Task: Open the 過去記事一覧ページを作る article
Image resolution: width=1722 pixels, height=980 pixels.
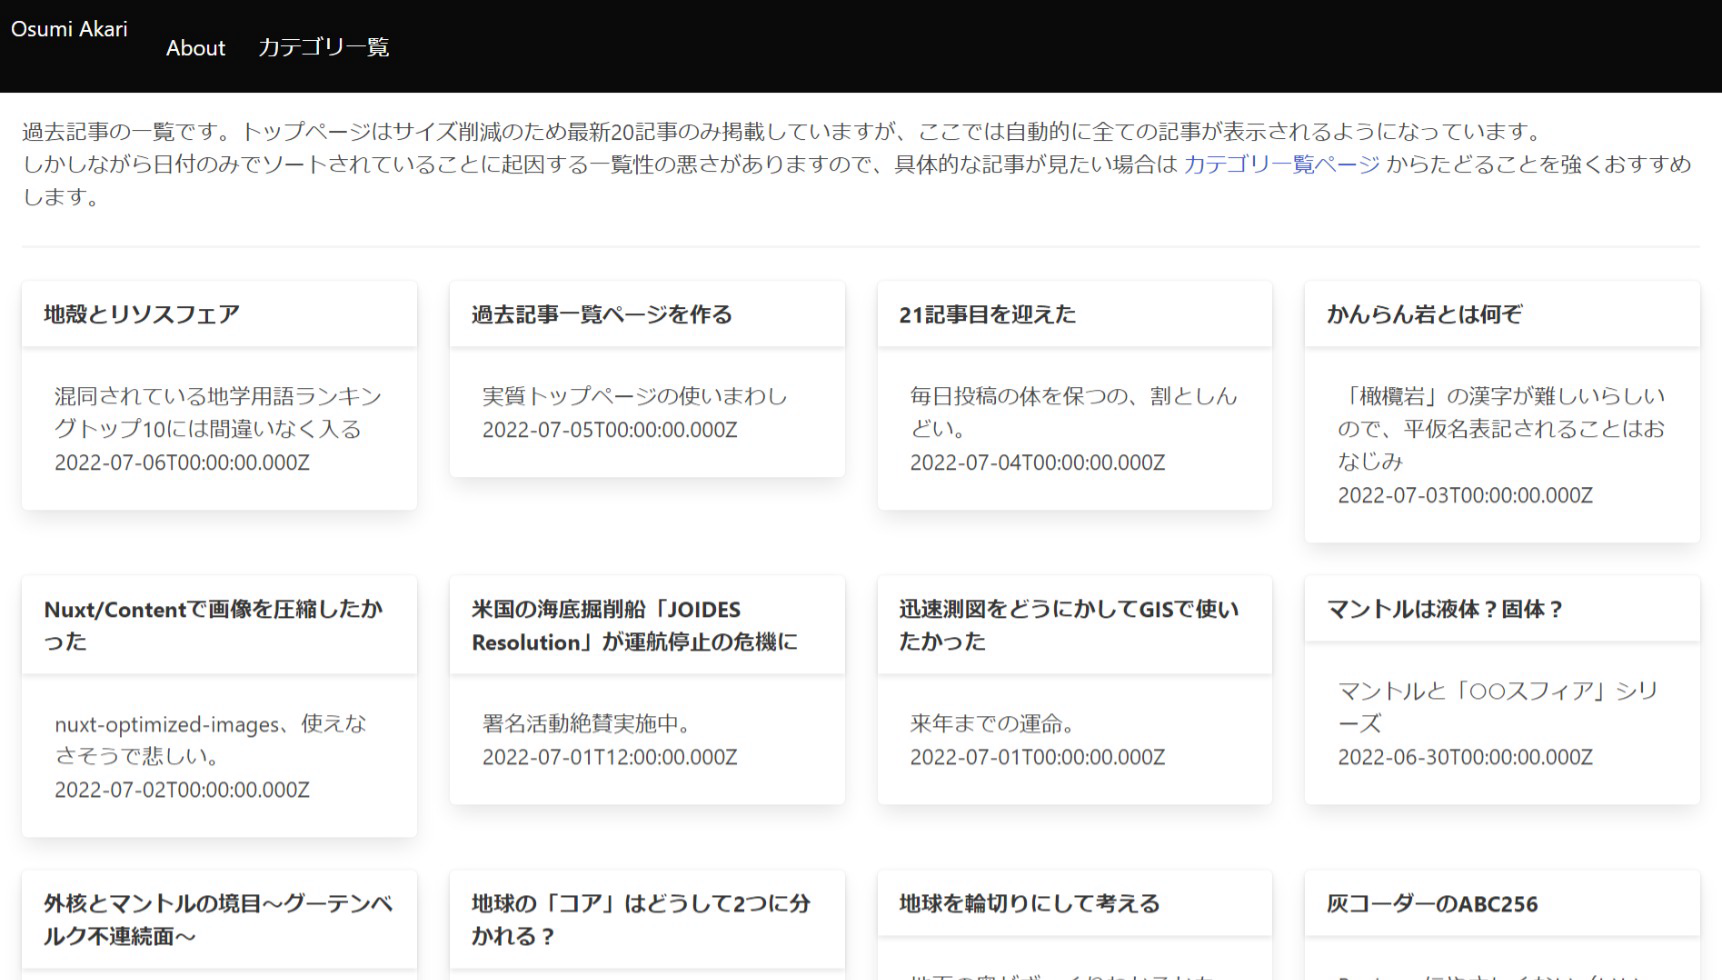Action: pyautogui.click(x=600, y=314)
